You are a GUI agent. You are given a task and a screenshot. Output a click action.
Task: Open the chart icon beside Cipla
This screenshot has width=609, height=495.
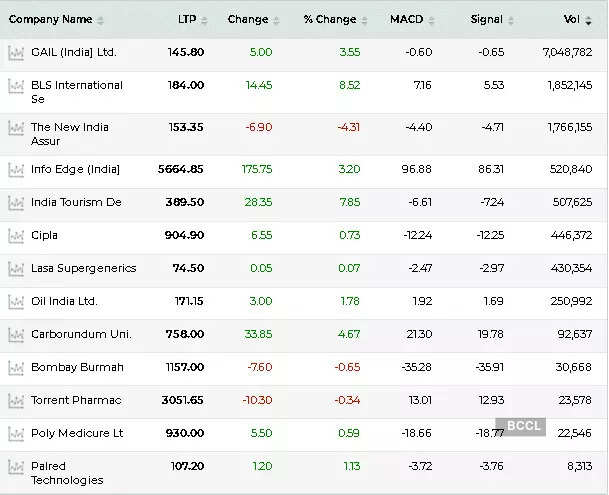pos(15,236)
